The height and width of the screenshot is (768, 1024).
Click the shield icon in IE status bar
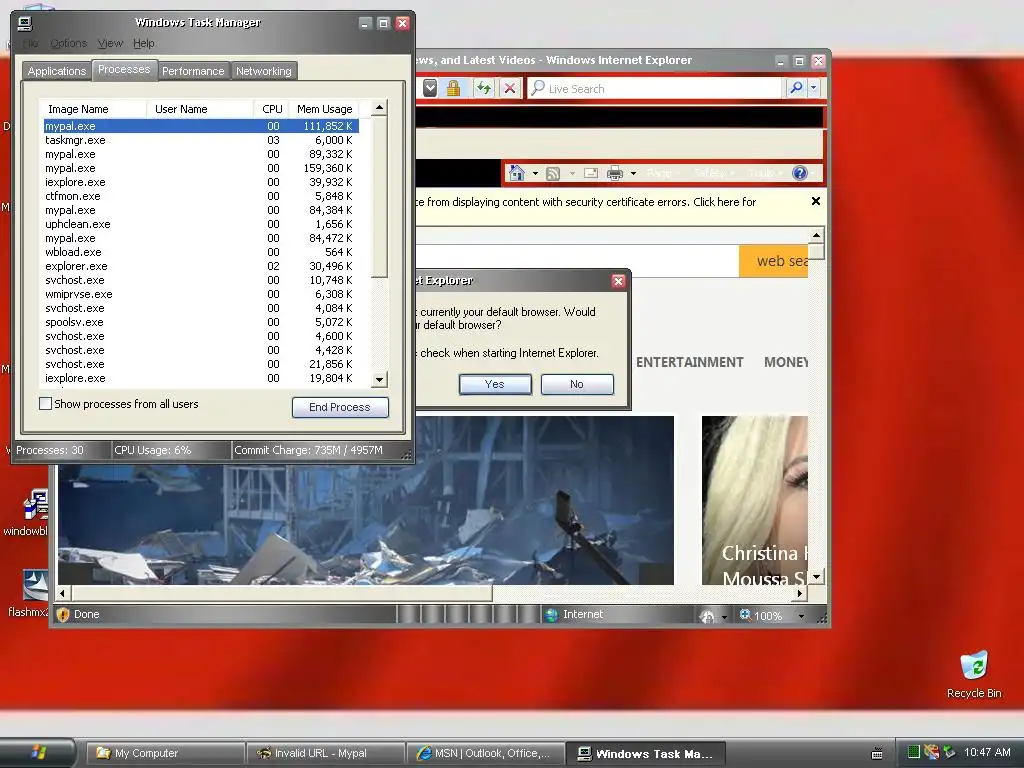[x=63, y=615]
